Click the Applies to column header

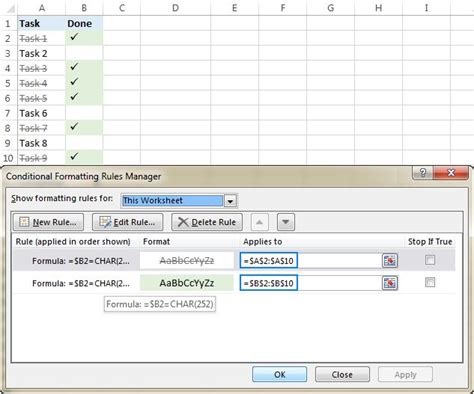pos(263,242)
